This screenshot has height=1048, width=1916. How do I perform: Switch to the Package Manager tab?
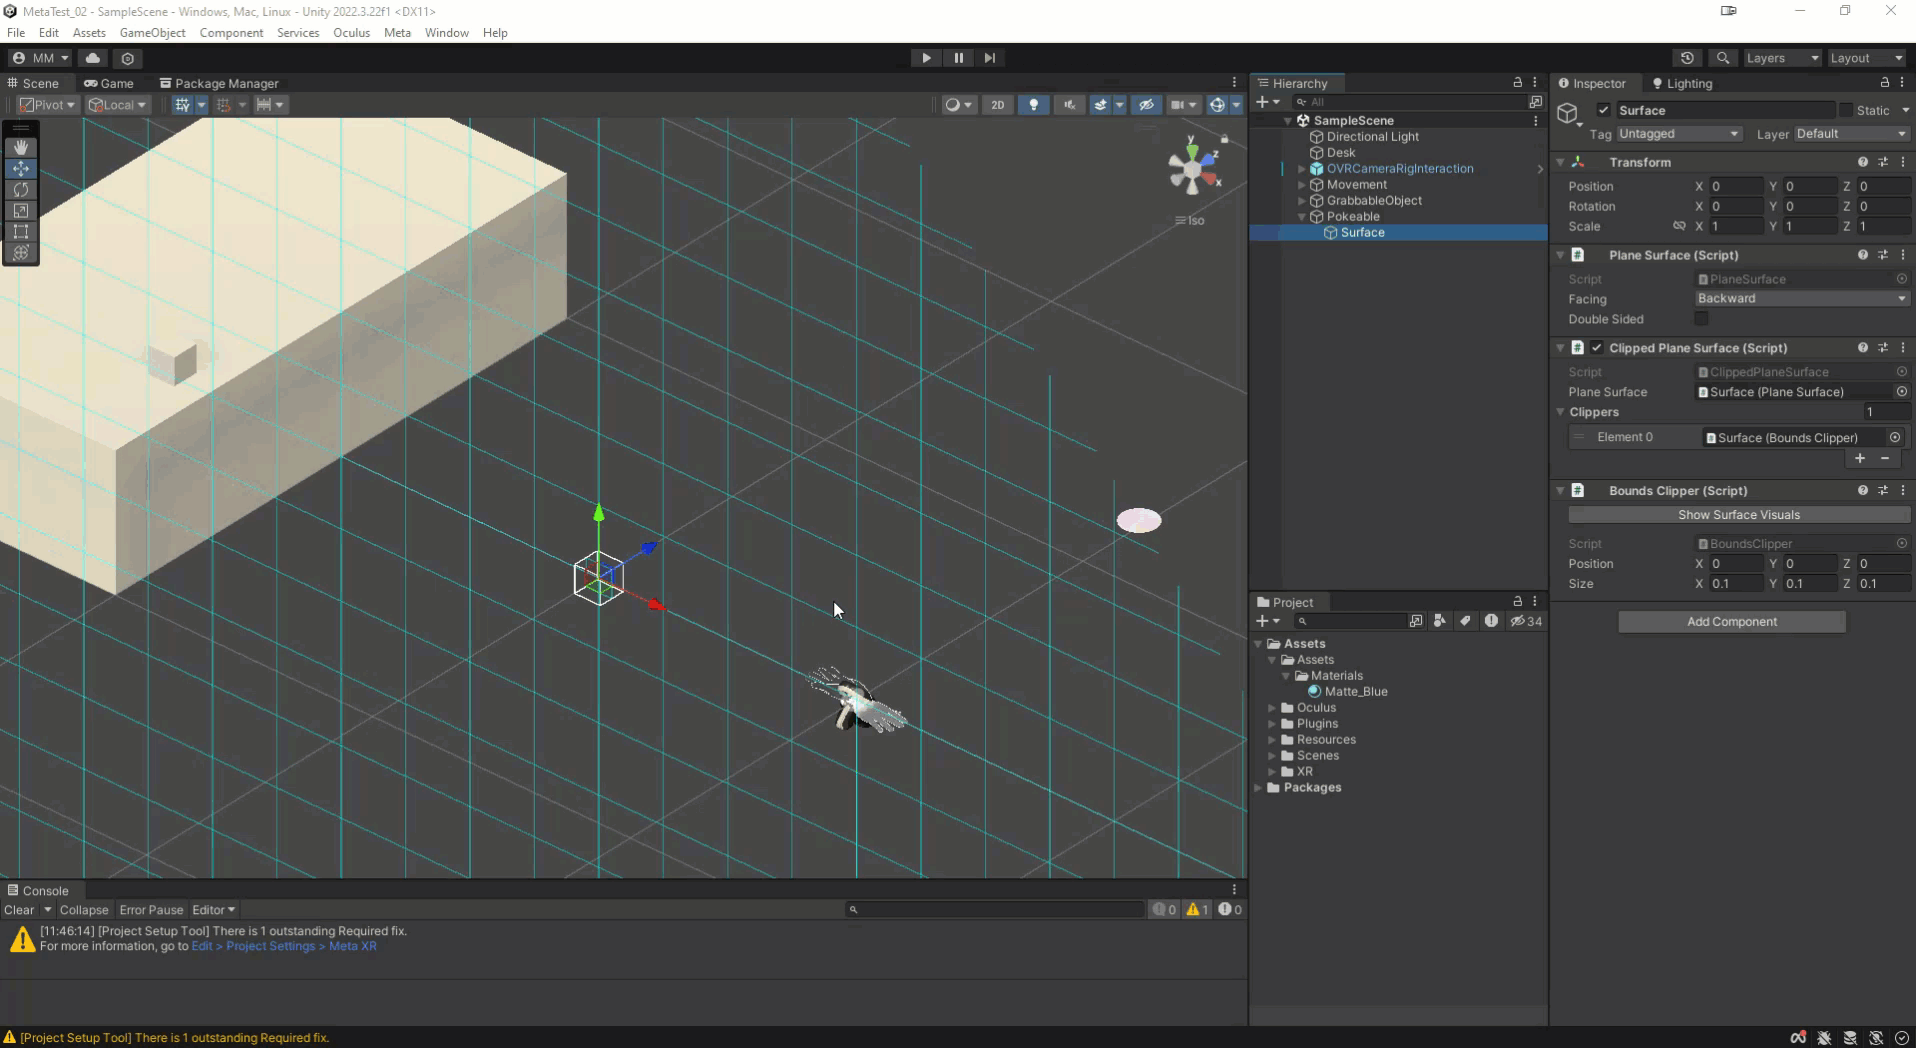pos(219,83)
